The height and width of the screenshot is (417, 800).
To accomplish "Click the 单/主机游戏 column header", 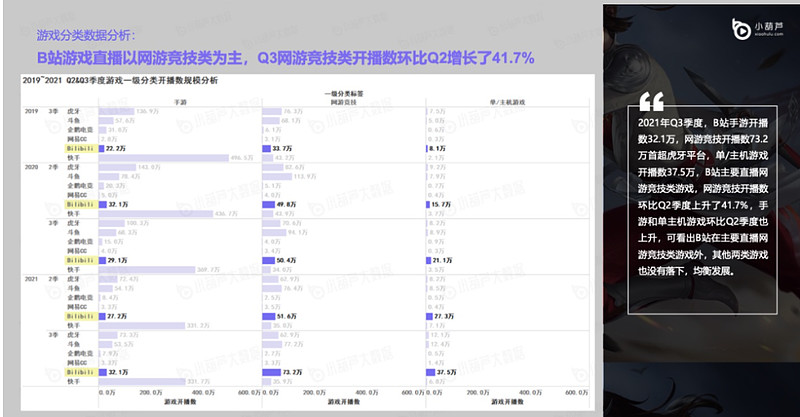I will tap(507, 102).
